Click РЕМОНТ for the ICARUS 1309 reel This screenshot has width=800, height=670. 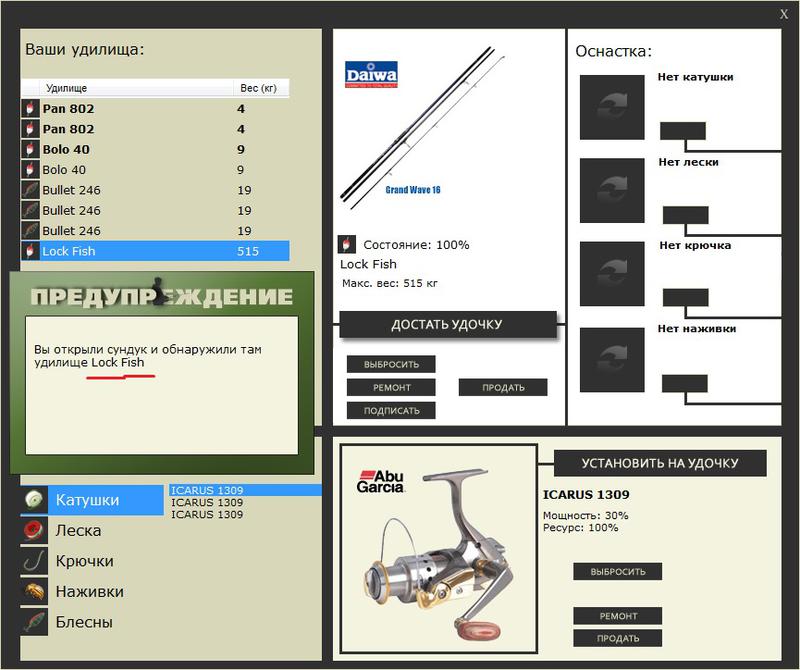618,616
